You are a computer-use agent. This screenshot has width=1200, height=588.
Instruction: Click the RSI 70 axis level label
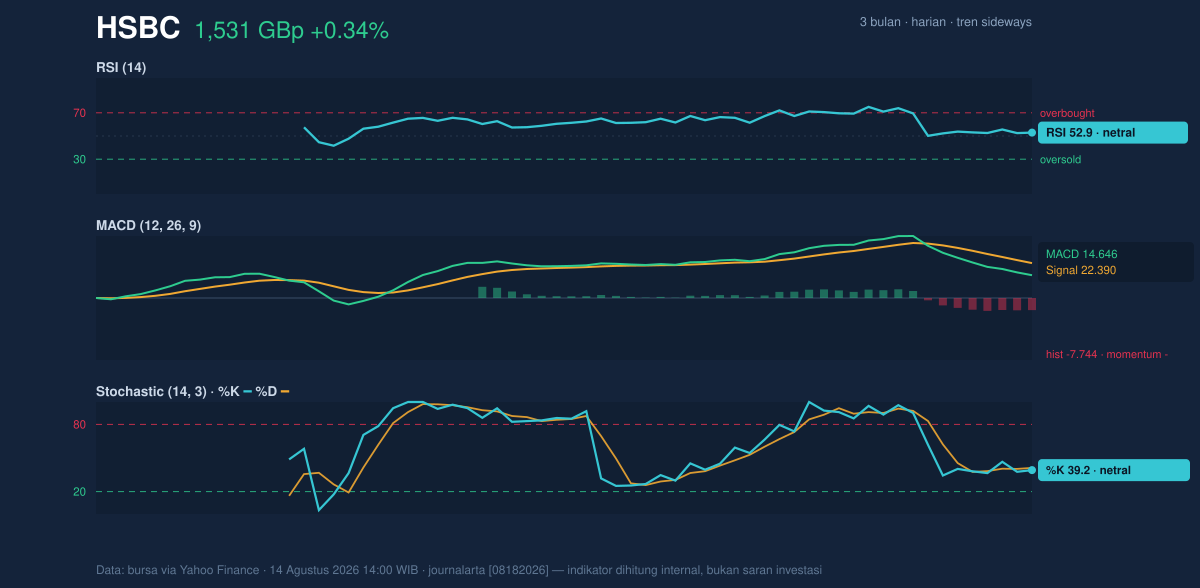click(79, 113)
